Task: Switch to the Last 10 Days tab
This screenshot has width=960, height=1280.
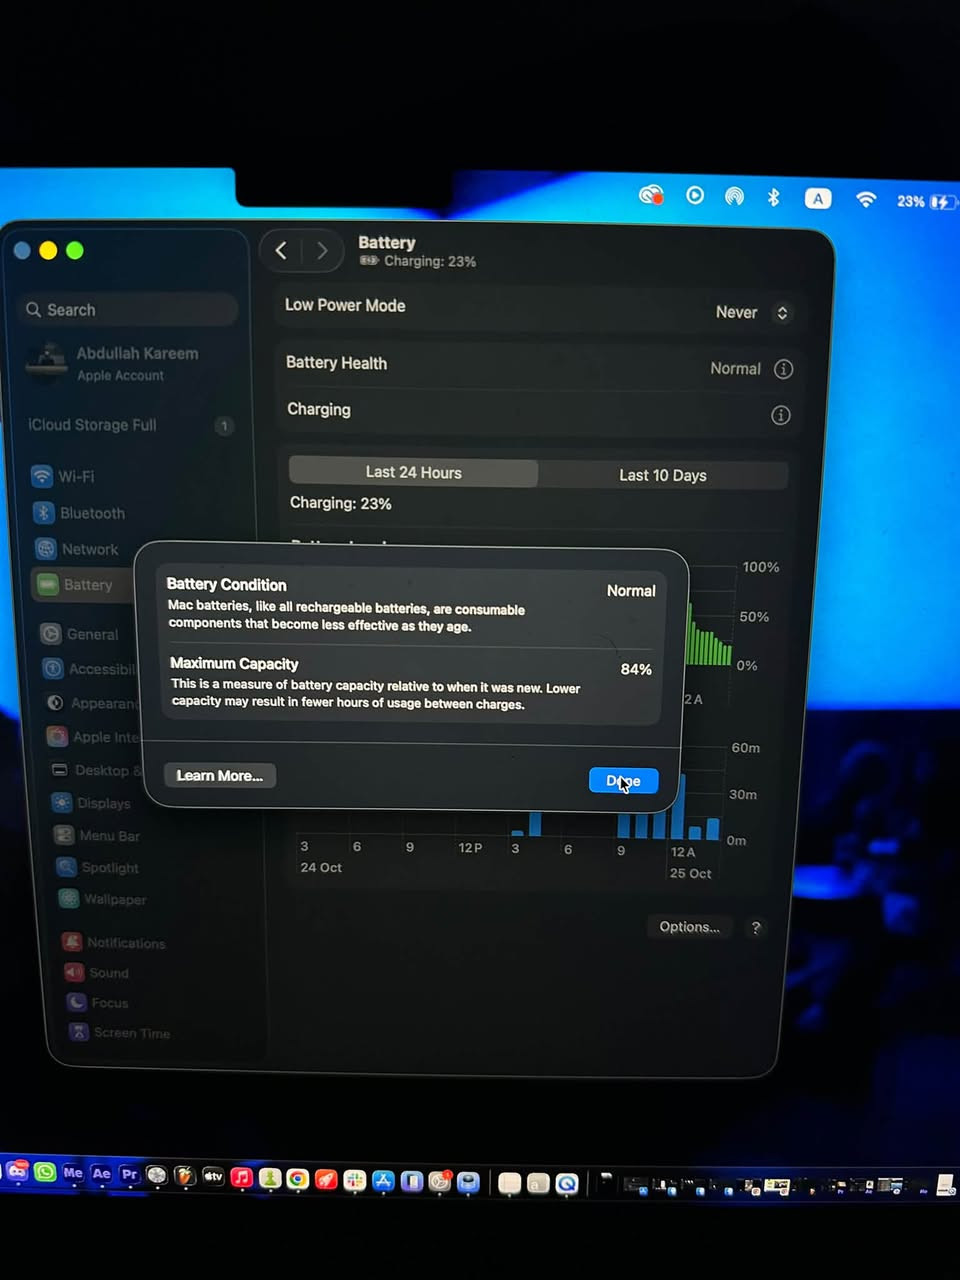Action: pos(662,475)
